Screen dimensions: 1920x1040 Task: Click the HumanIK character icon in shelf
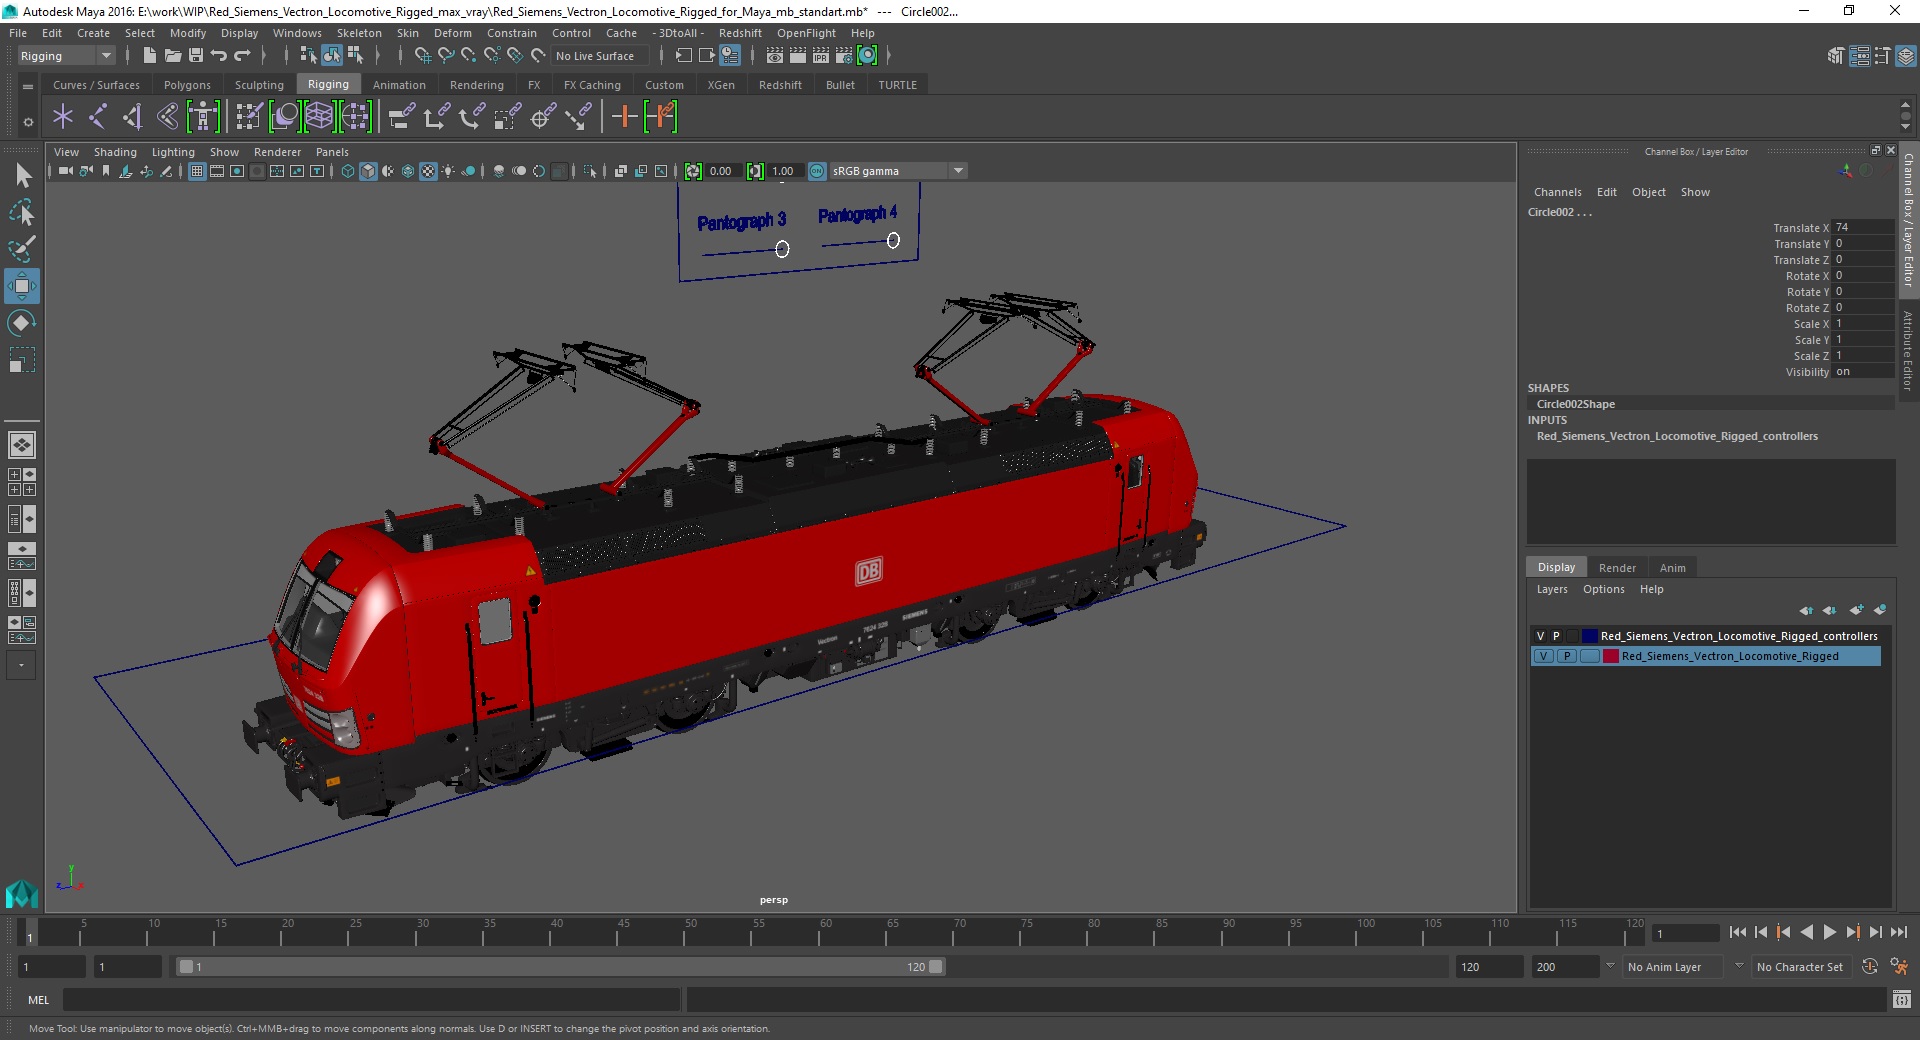click(203, 117)
